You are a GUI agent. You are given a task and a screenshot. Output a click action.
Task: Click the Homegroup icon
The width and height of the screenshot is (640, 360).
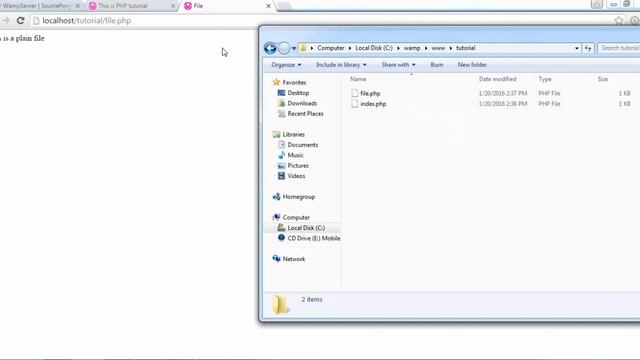pos(276,197)
